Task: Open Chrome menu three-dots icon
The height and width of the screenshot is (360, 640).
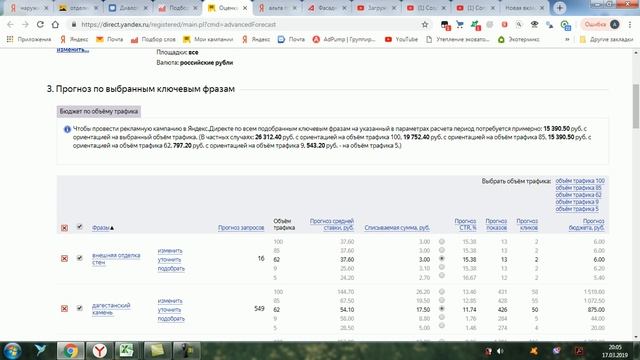Action: coord(630,24)
